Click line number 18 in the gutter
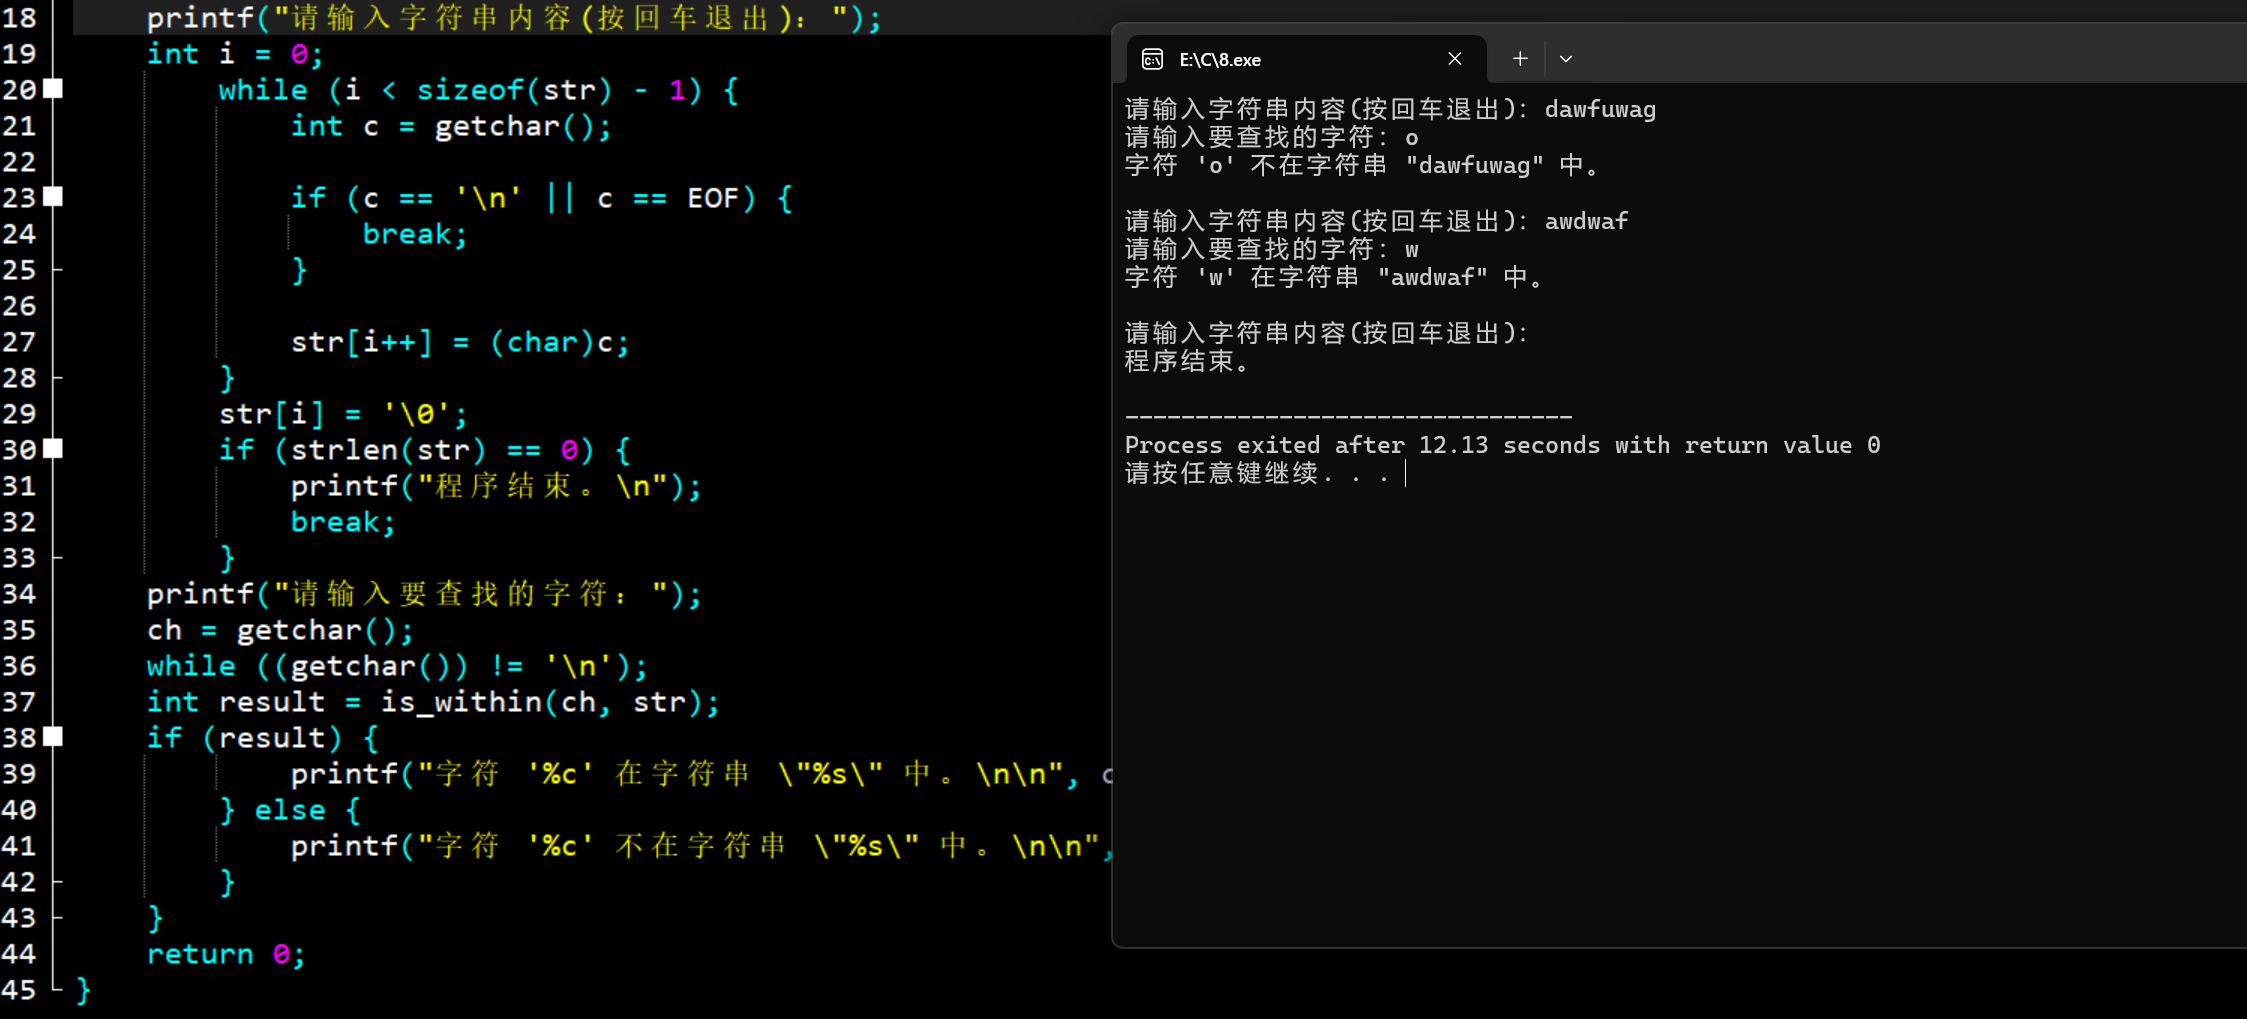 click(19, 18)
